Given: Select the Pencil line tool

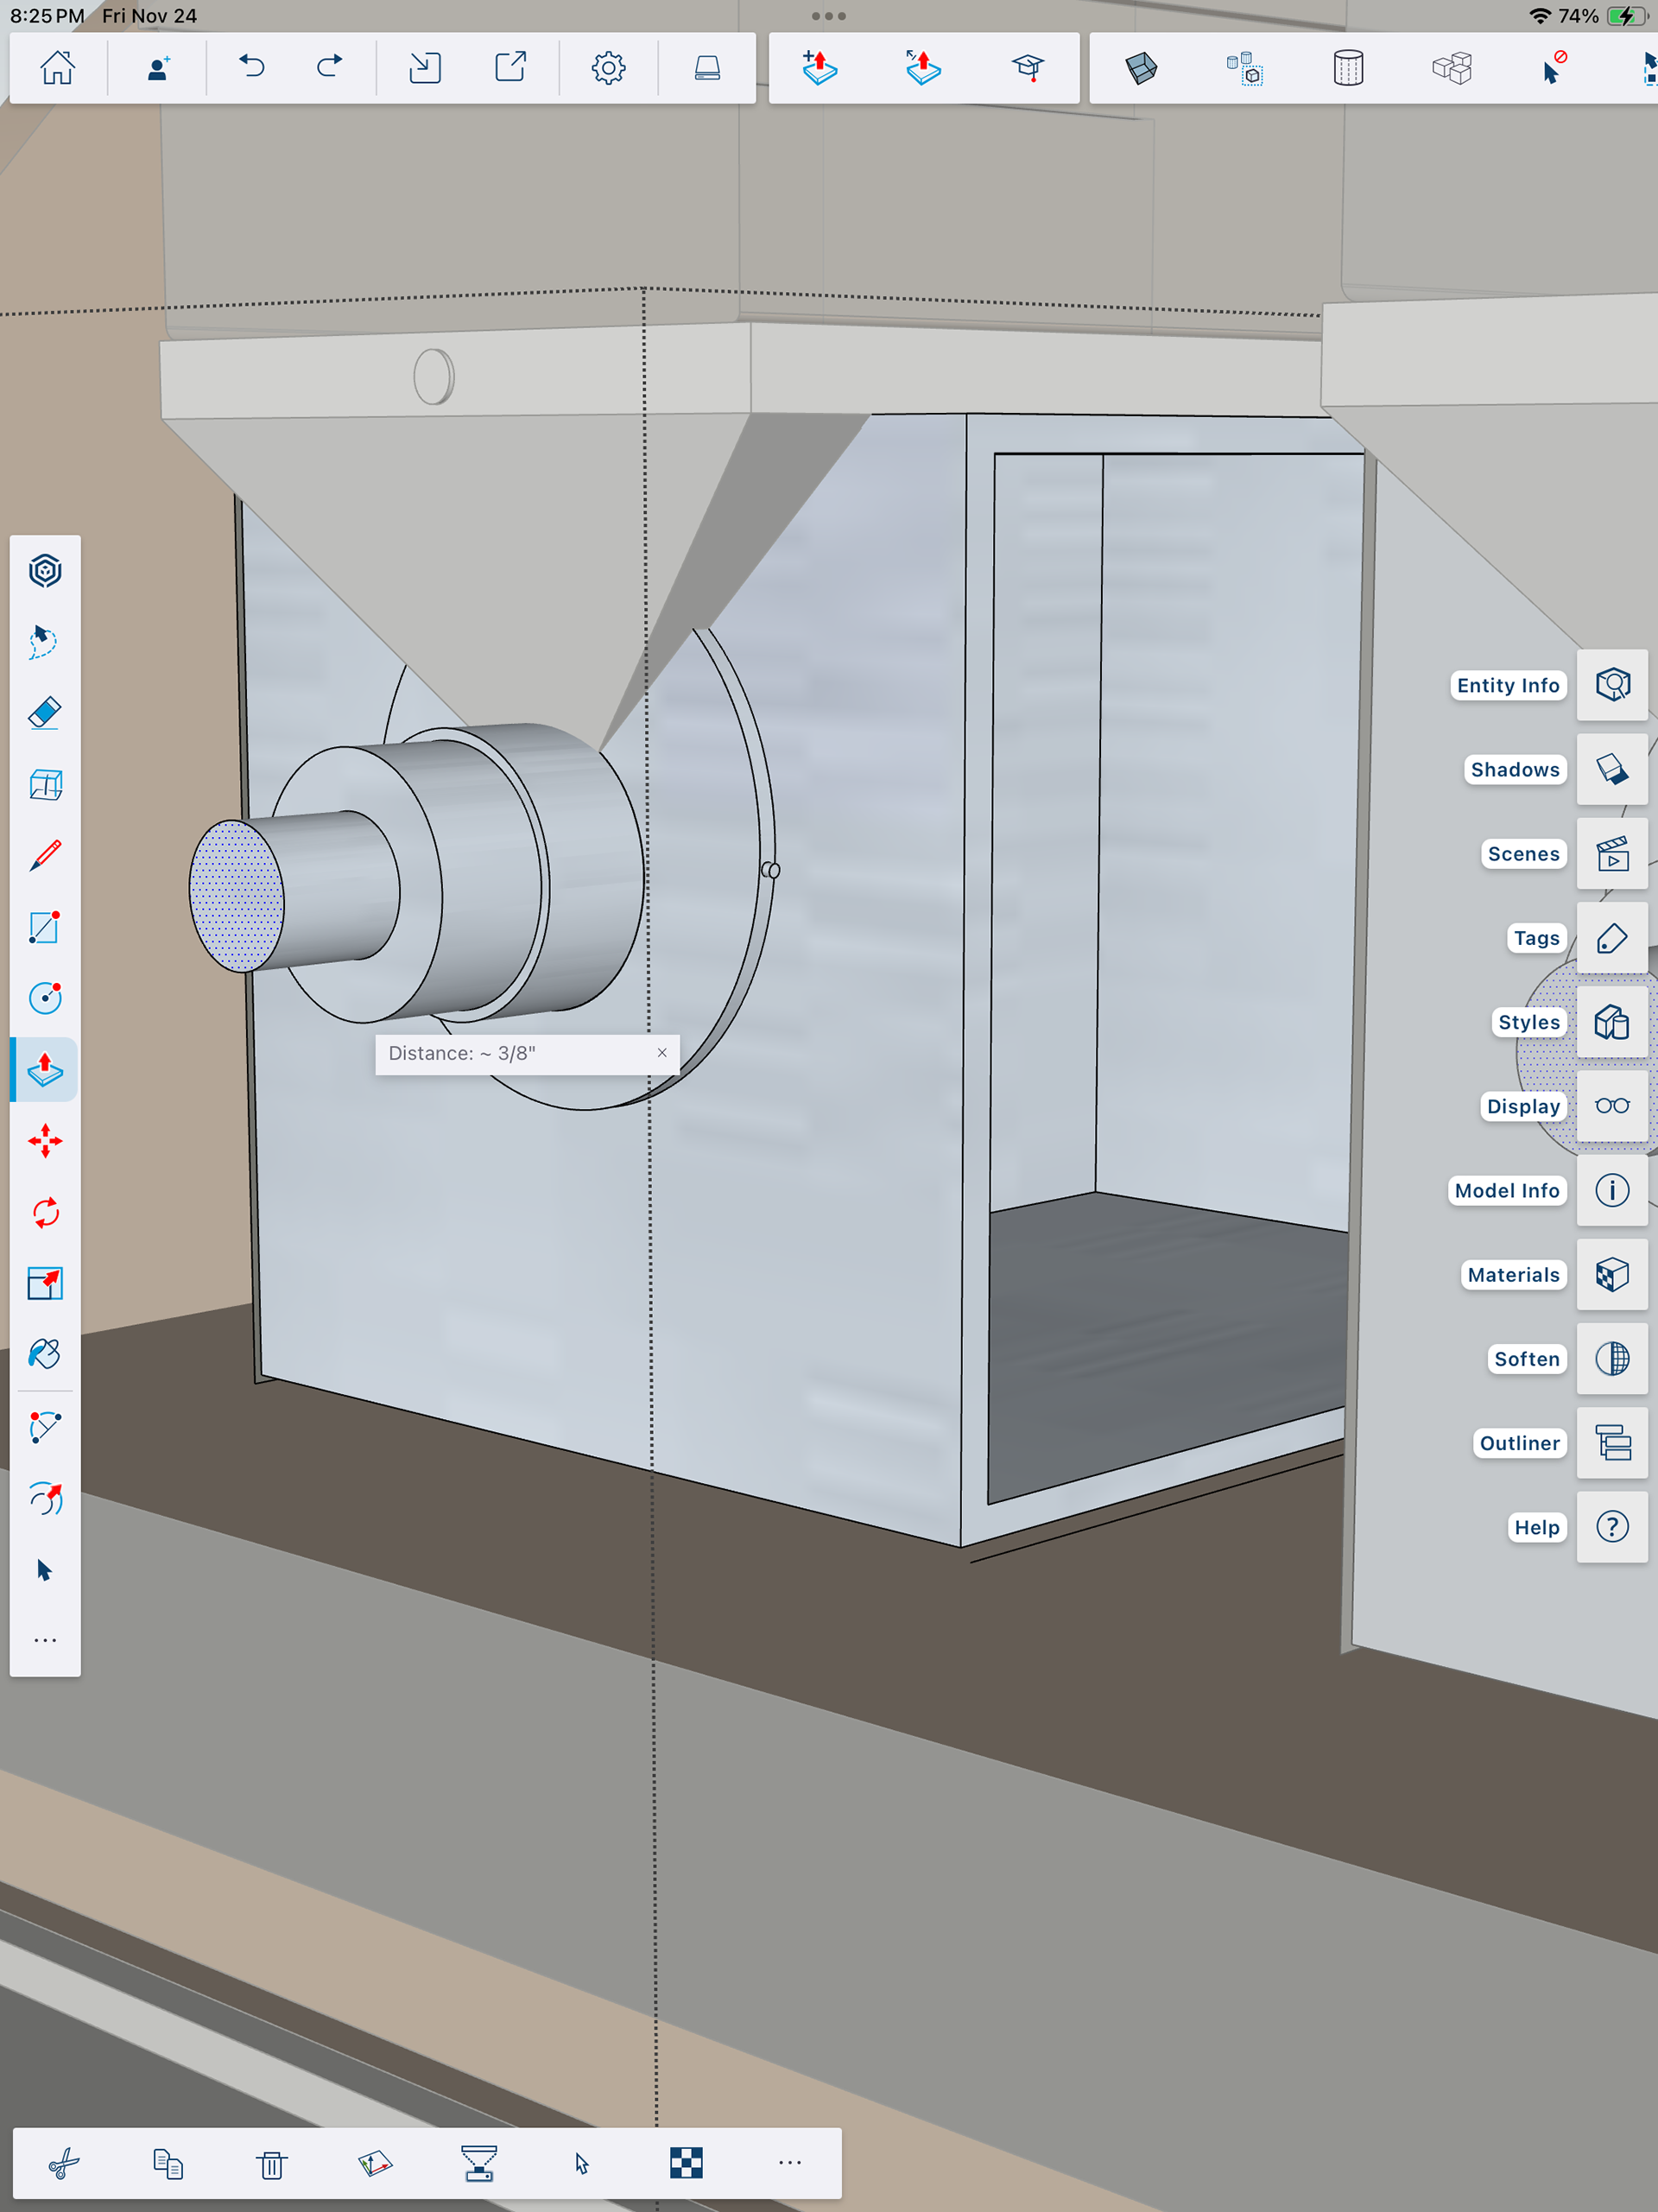Looking at the screenshot, I should coord(45,856).
